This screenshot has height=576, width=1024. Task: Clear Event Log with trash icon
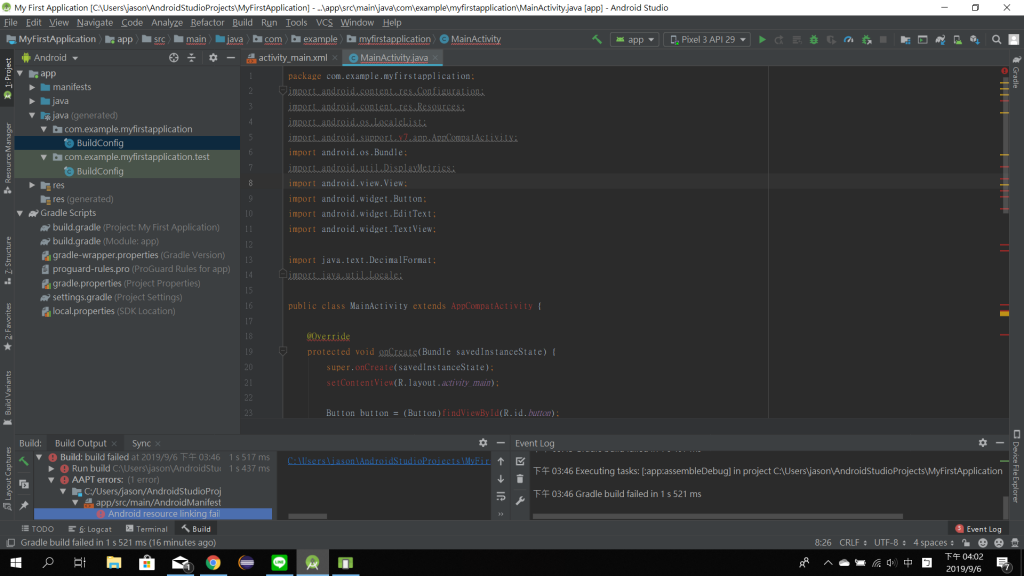click(x=520, y=479)
